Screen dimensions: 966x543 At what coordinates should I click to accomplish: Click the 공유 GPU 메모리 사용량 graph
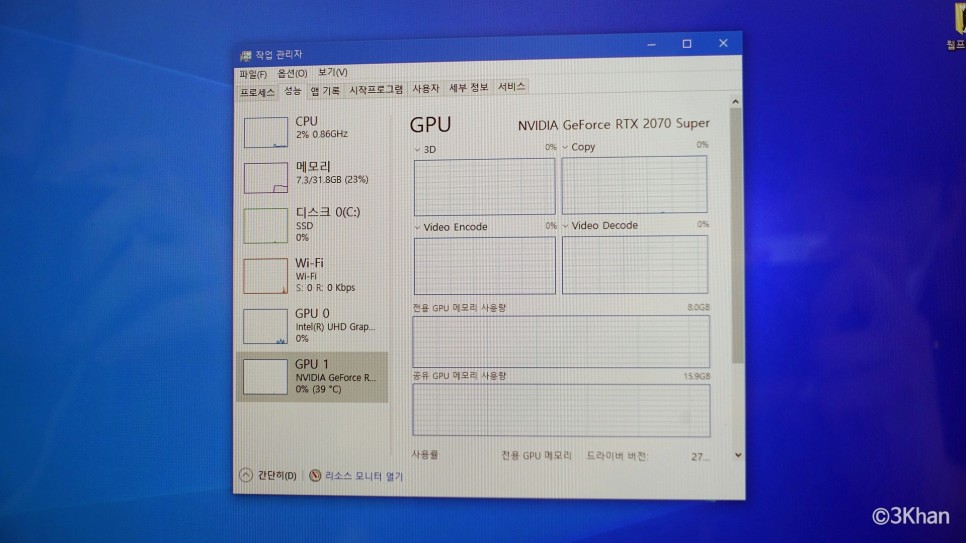tap(561, 410)
